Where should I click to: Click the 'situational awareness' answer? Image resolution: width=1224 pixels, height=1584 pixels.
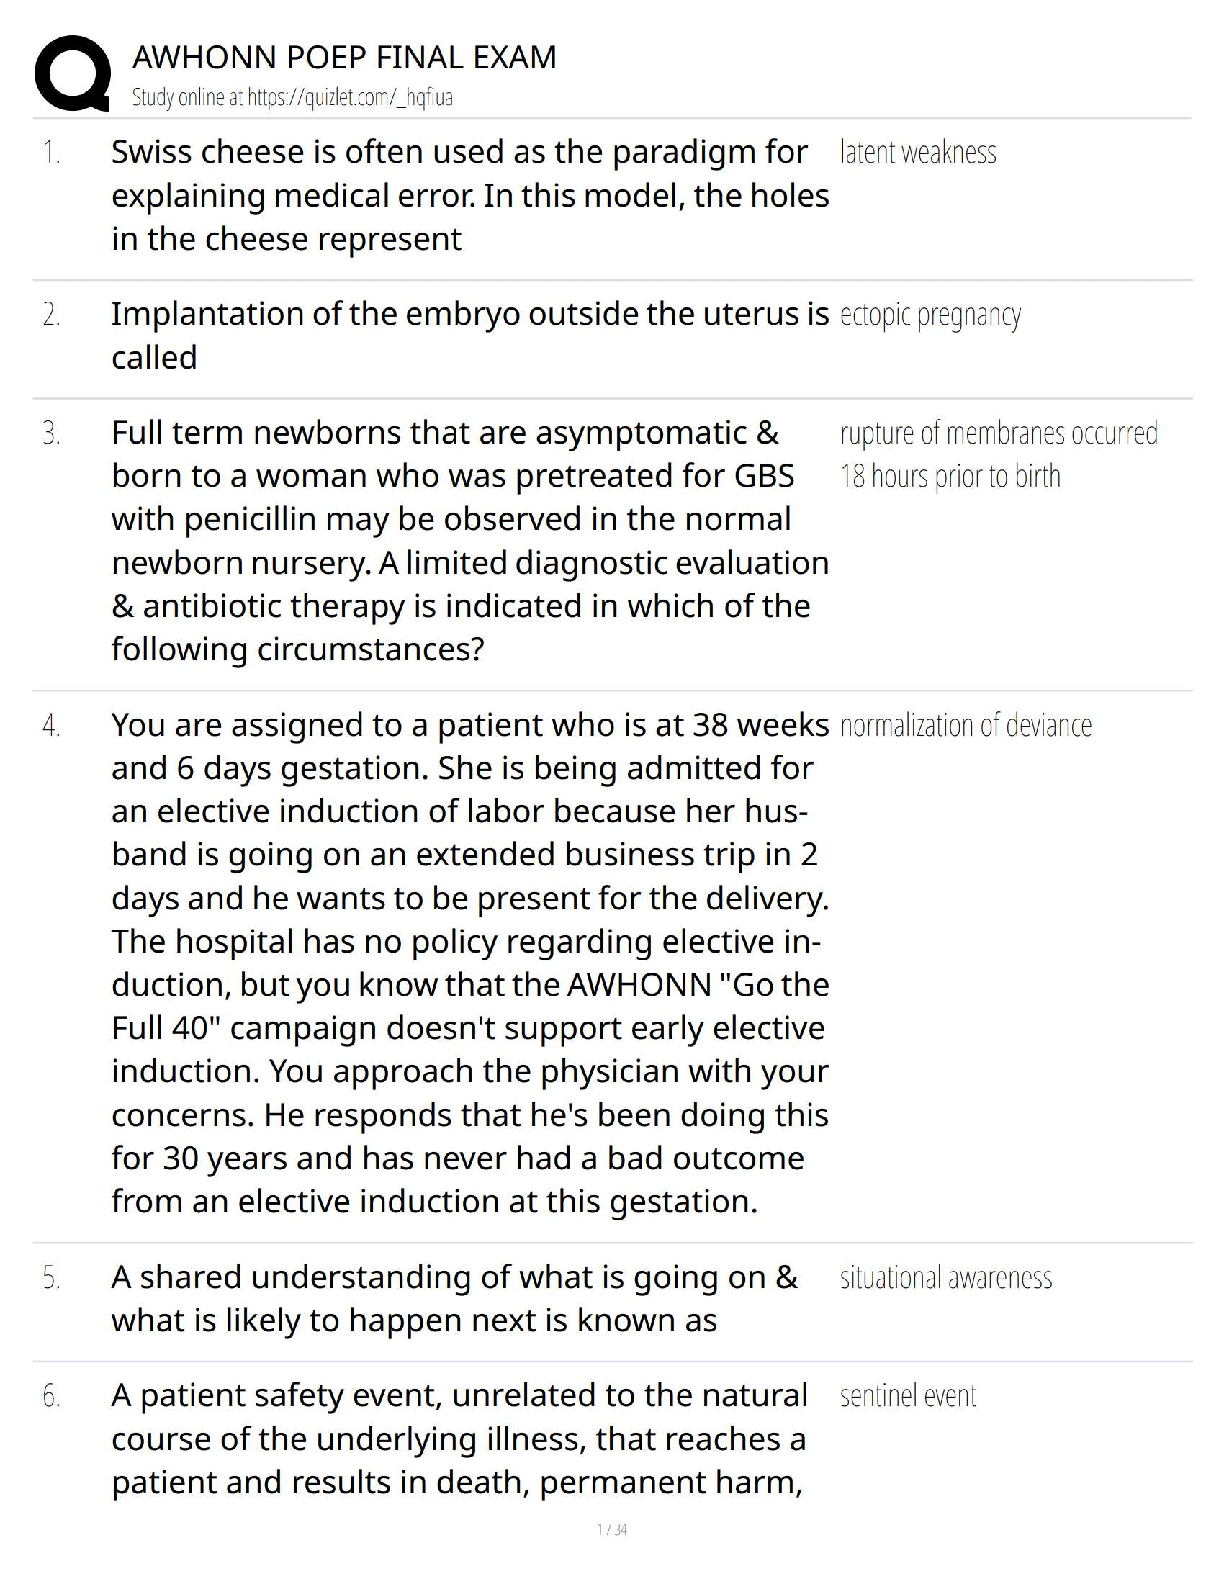coord(946,1277)
